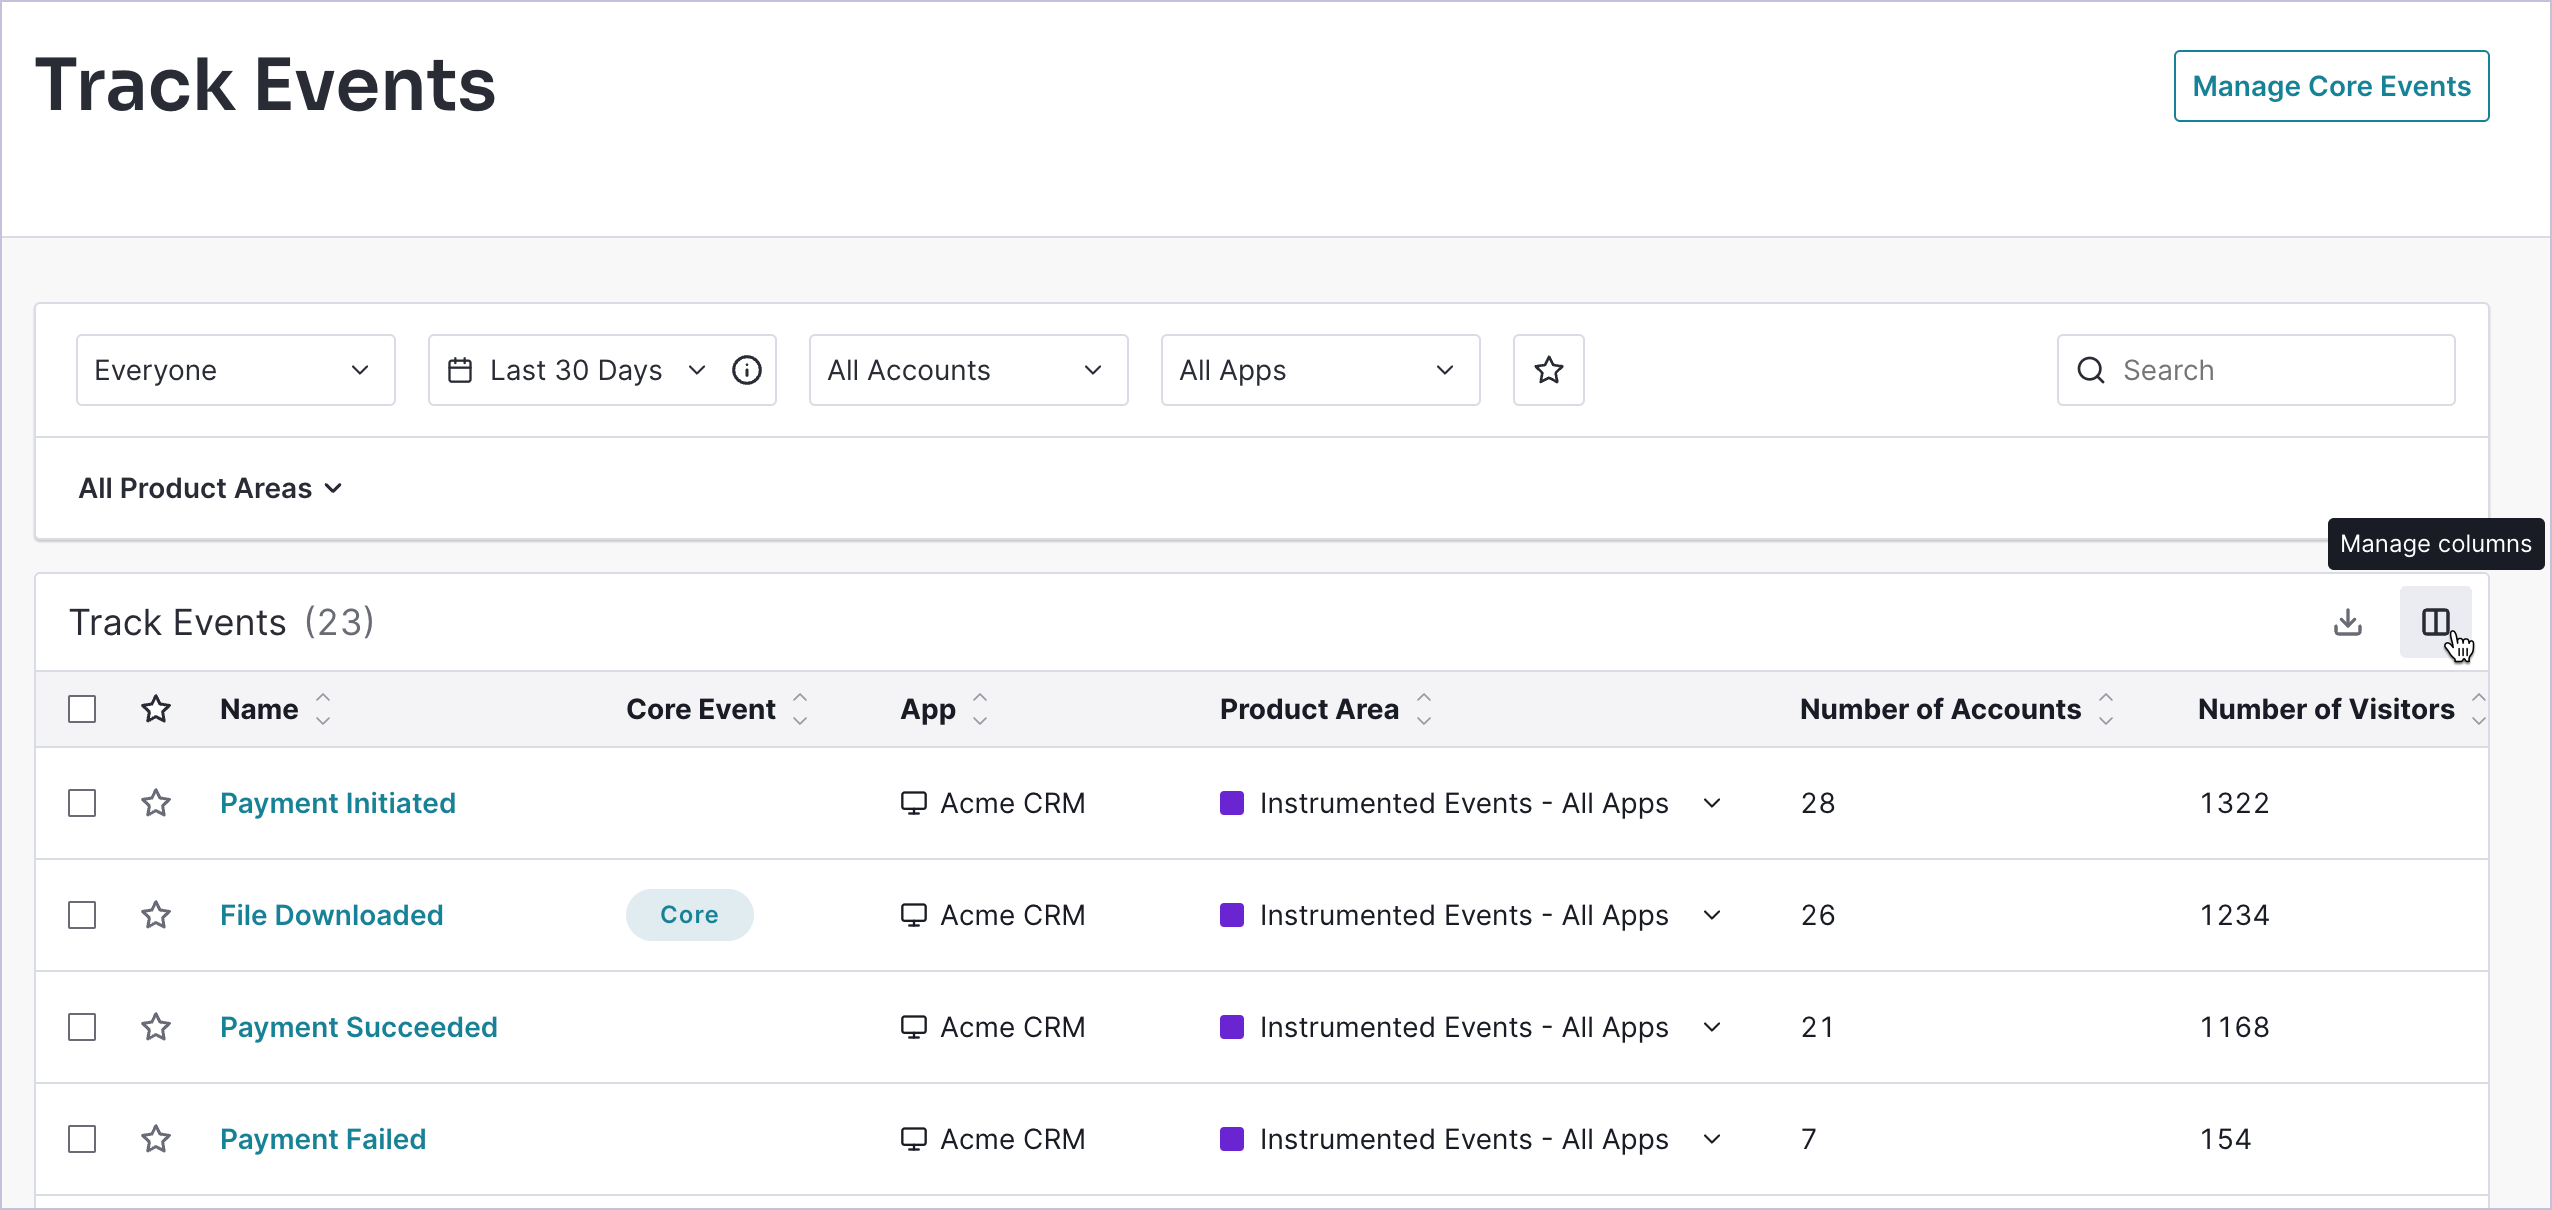
Task: Open the Manage columns icon
Action: 2435,622
